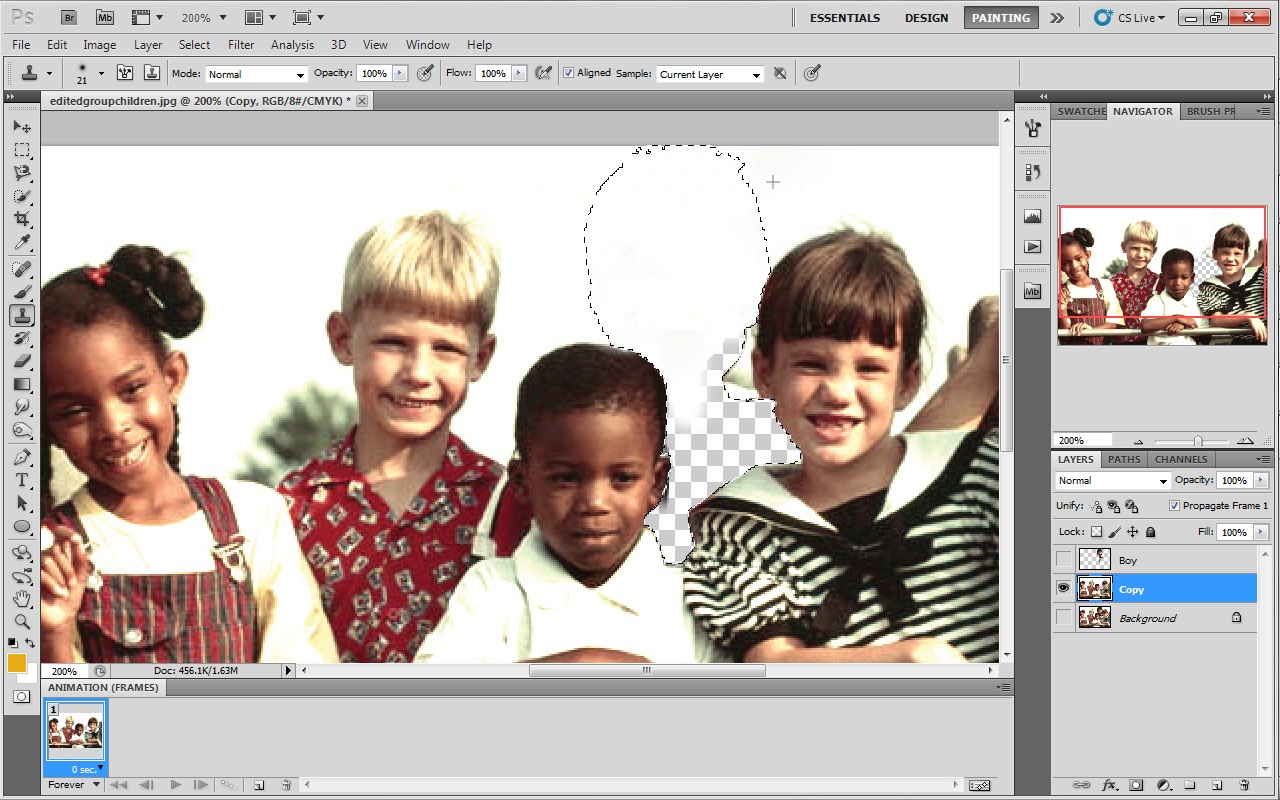The height and width of the screenshot is (800, 1280).
Task: Open the Filter menu
Action: [x=241, y=45]
